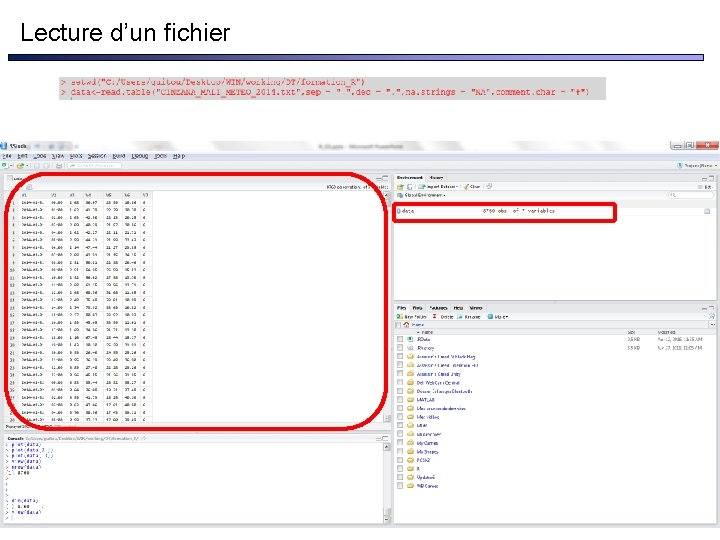The image size is (720, 540).
Task: Maximize the Files pane
Action: click(x=711, y=308)
